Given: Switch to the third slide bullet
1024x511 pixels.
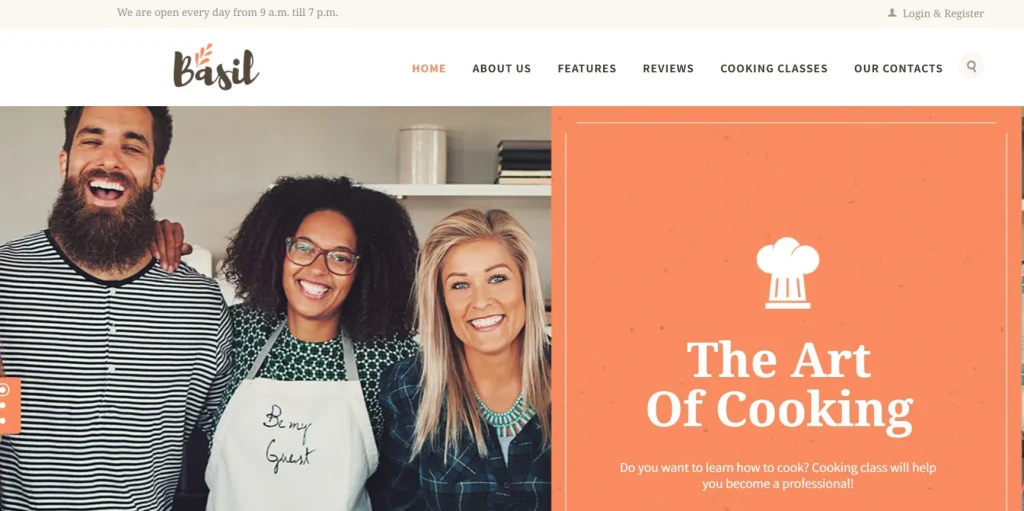Looking at the screenshot, I should coord(3,420).
